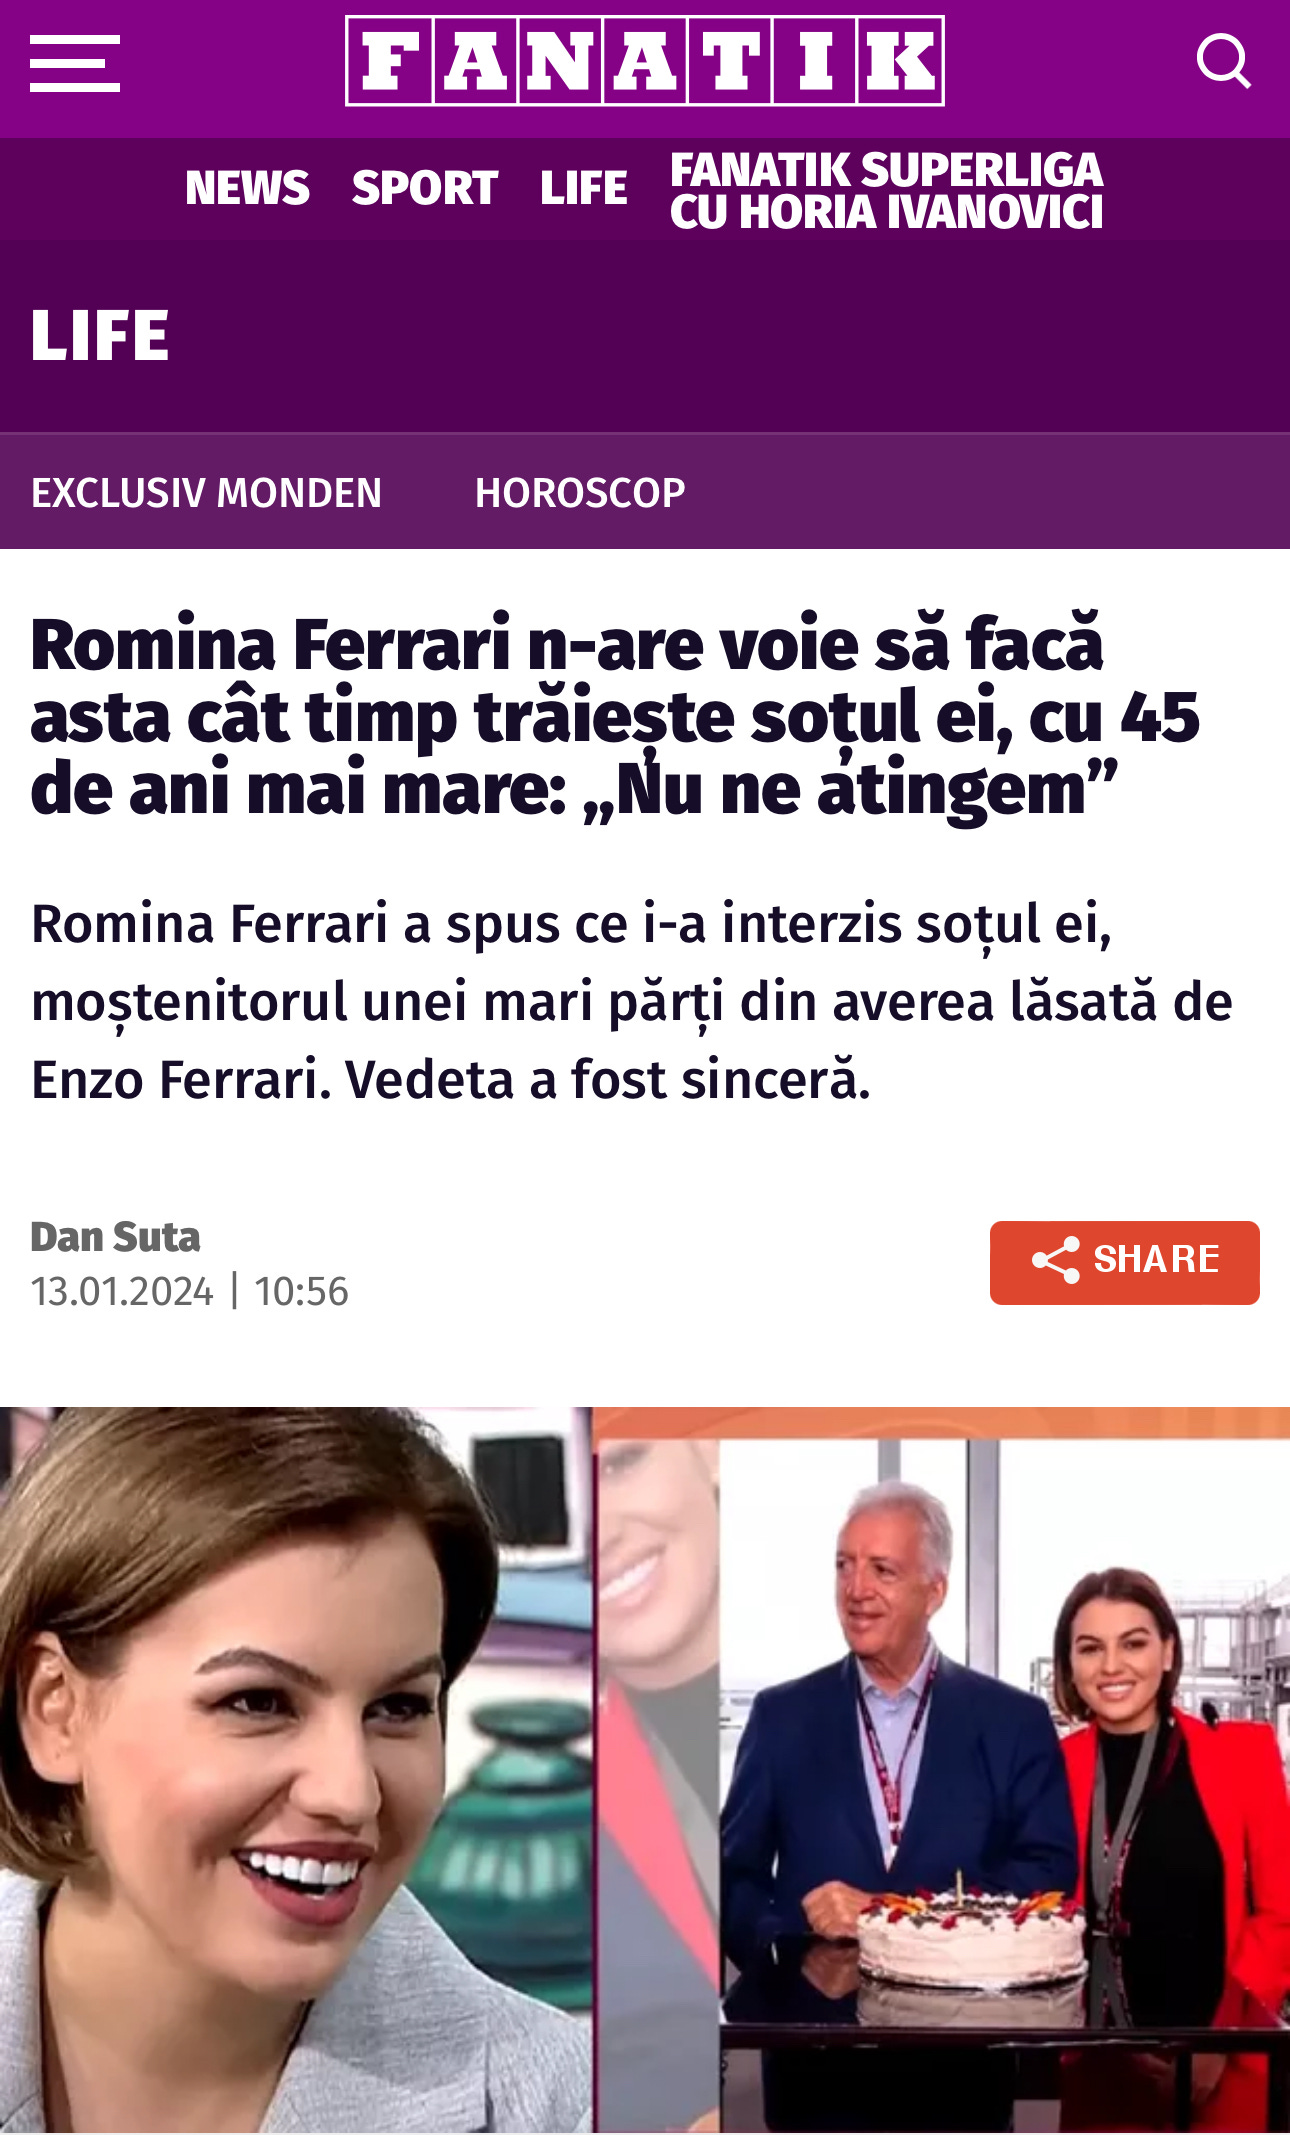Select LIFE in the top navigation

click(584, 188)
